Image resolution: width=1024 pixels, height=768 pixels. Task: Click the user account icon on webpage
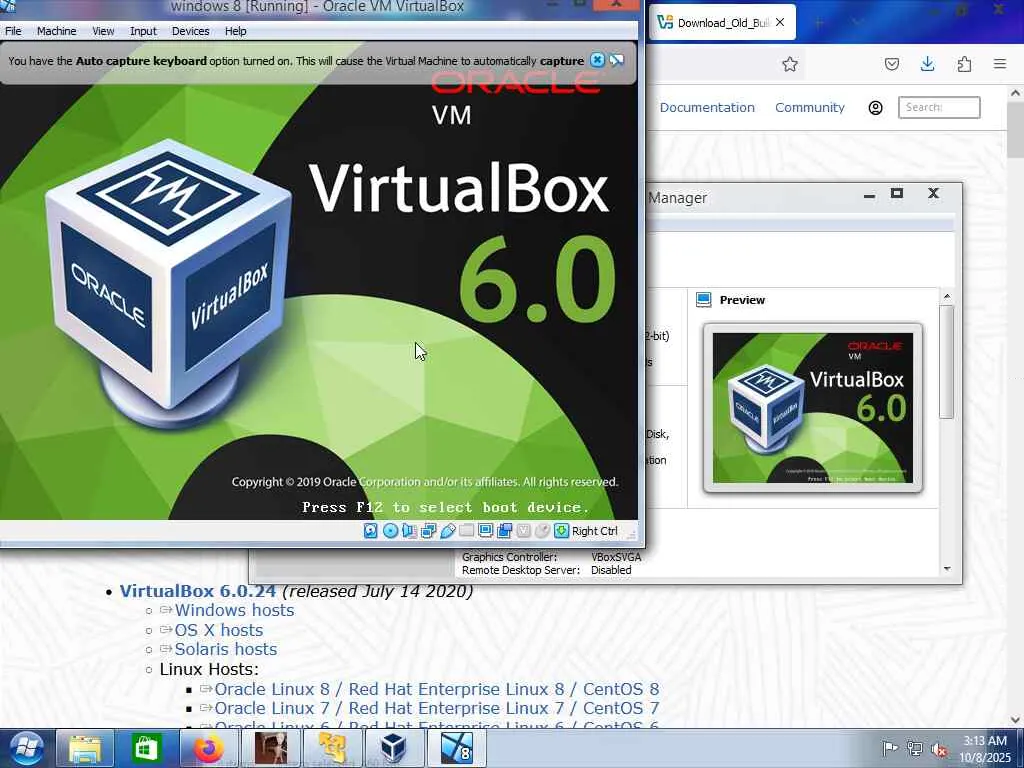click(x=875, y=108)
